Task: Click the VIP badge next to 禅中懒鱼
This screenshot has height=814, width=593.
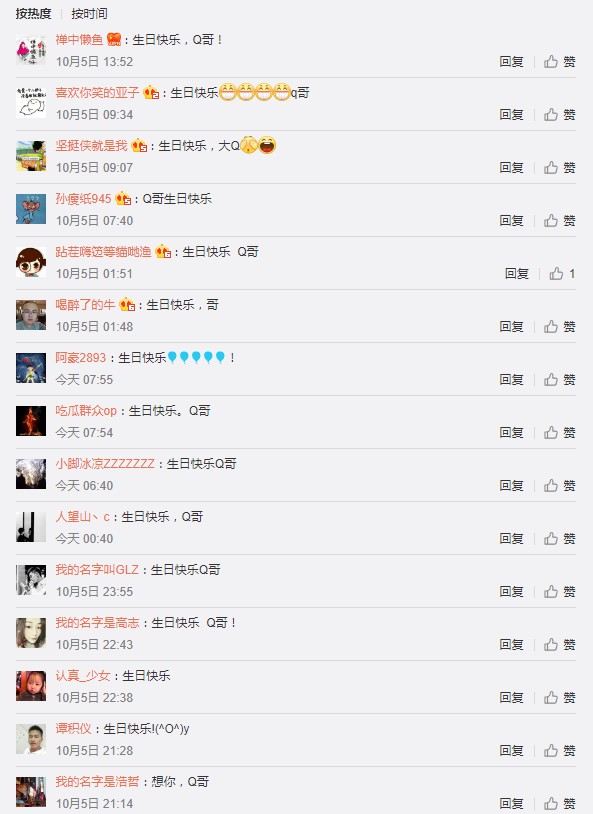Action: click(x=114, y=39)
